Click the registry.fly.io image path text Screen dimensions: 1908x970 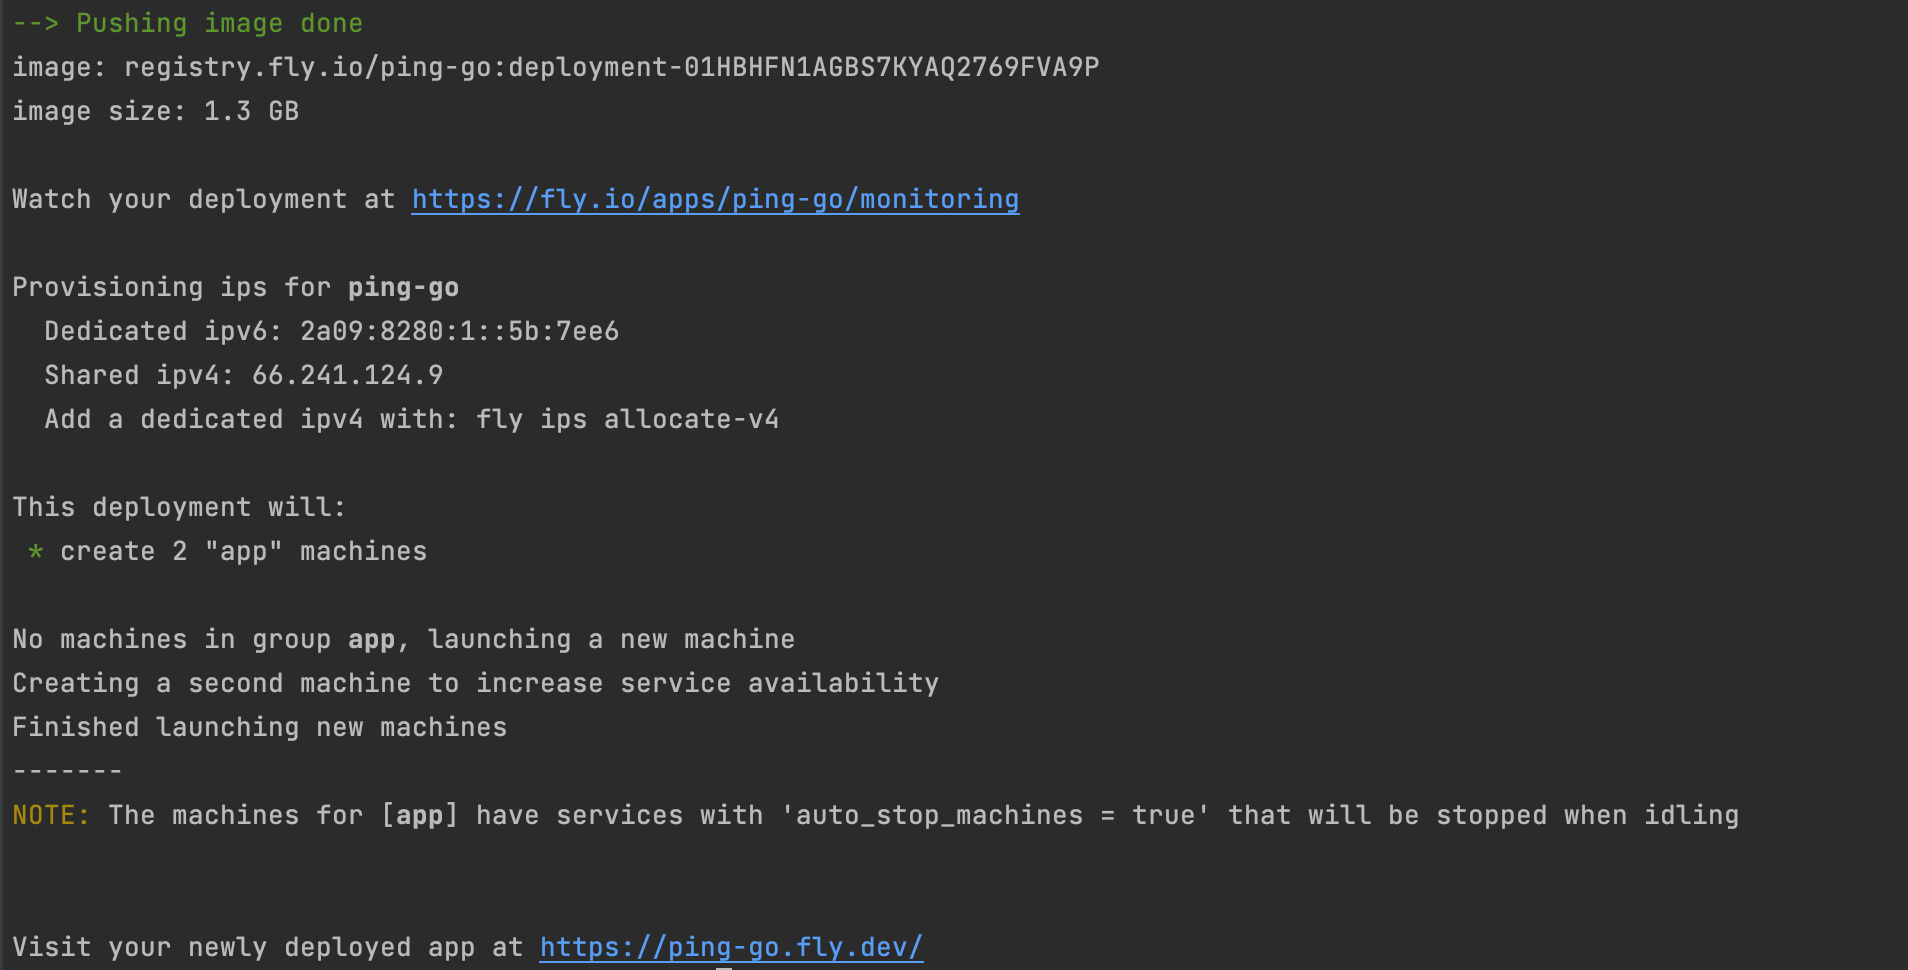point(610,67)
